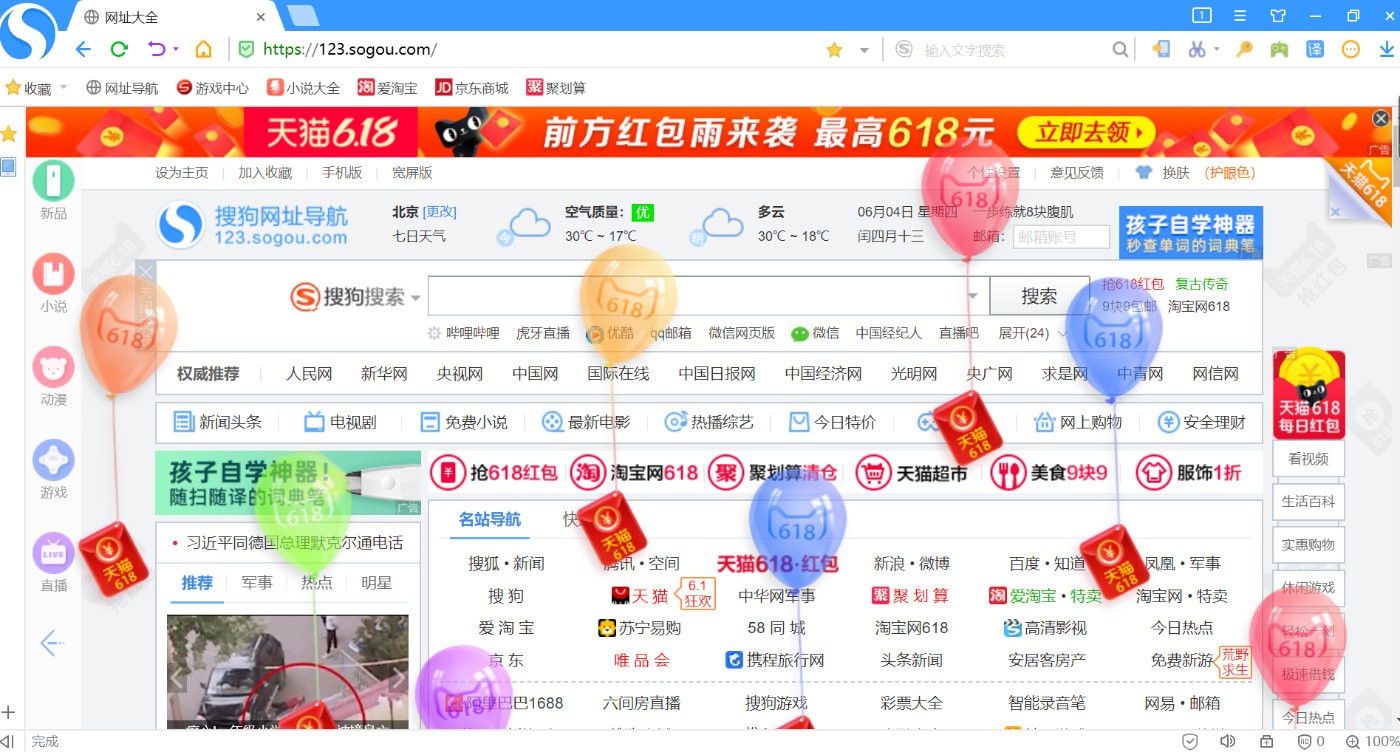Close the 网址大全 tab
Viewport: 1400px width, 752px height.
pyautogui.click(x=261, y=17)
